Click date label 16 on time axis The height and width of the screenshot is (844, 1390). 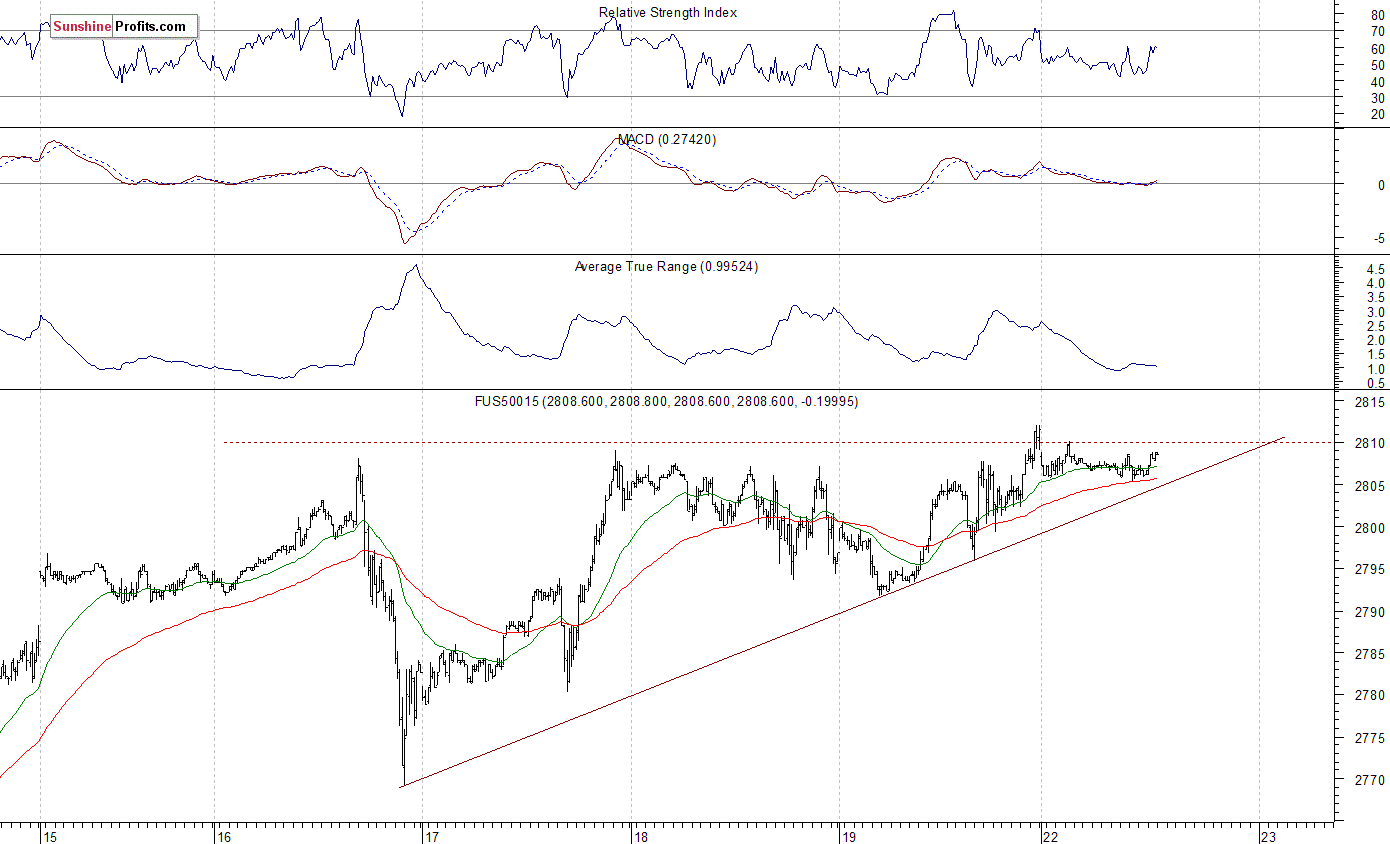(x=226, y=836)
